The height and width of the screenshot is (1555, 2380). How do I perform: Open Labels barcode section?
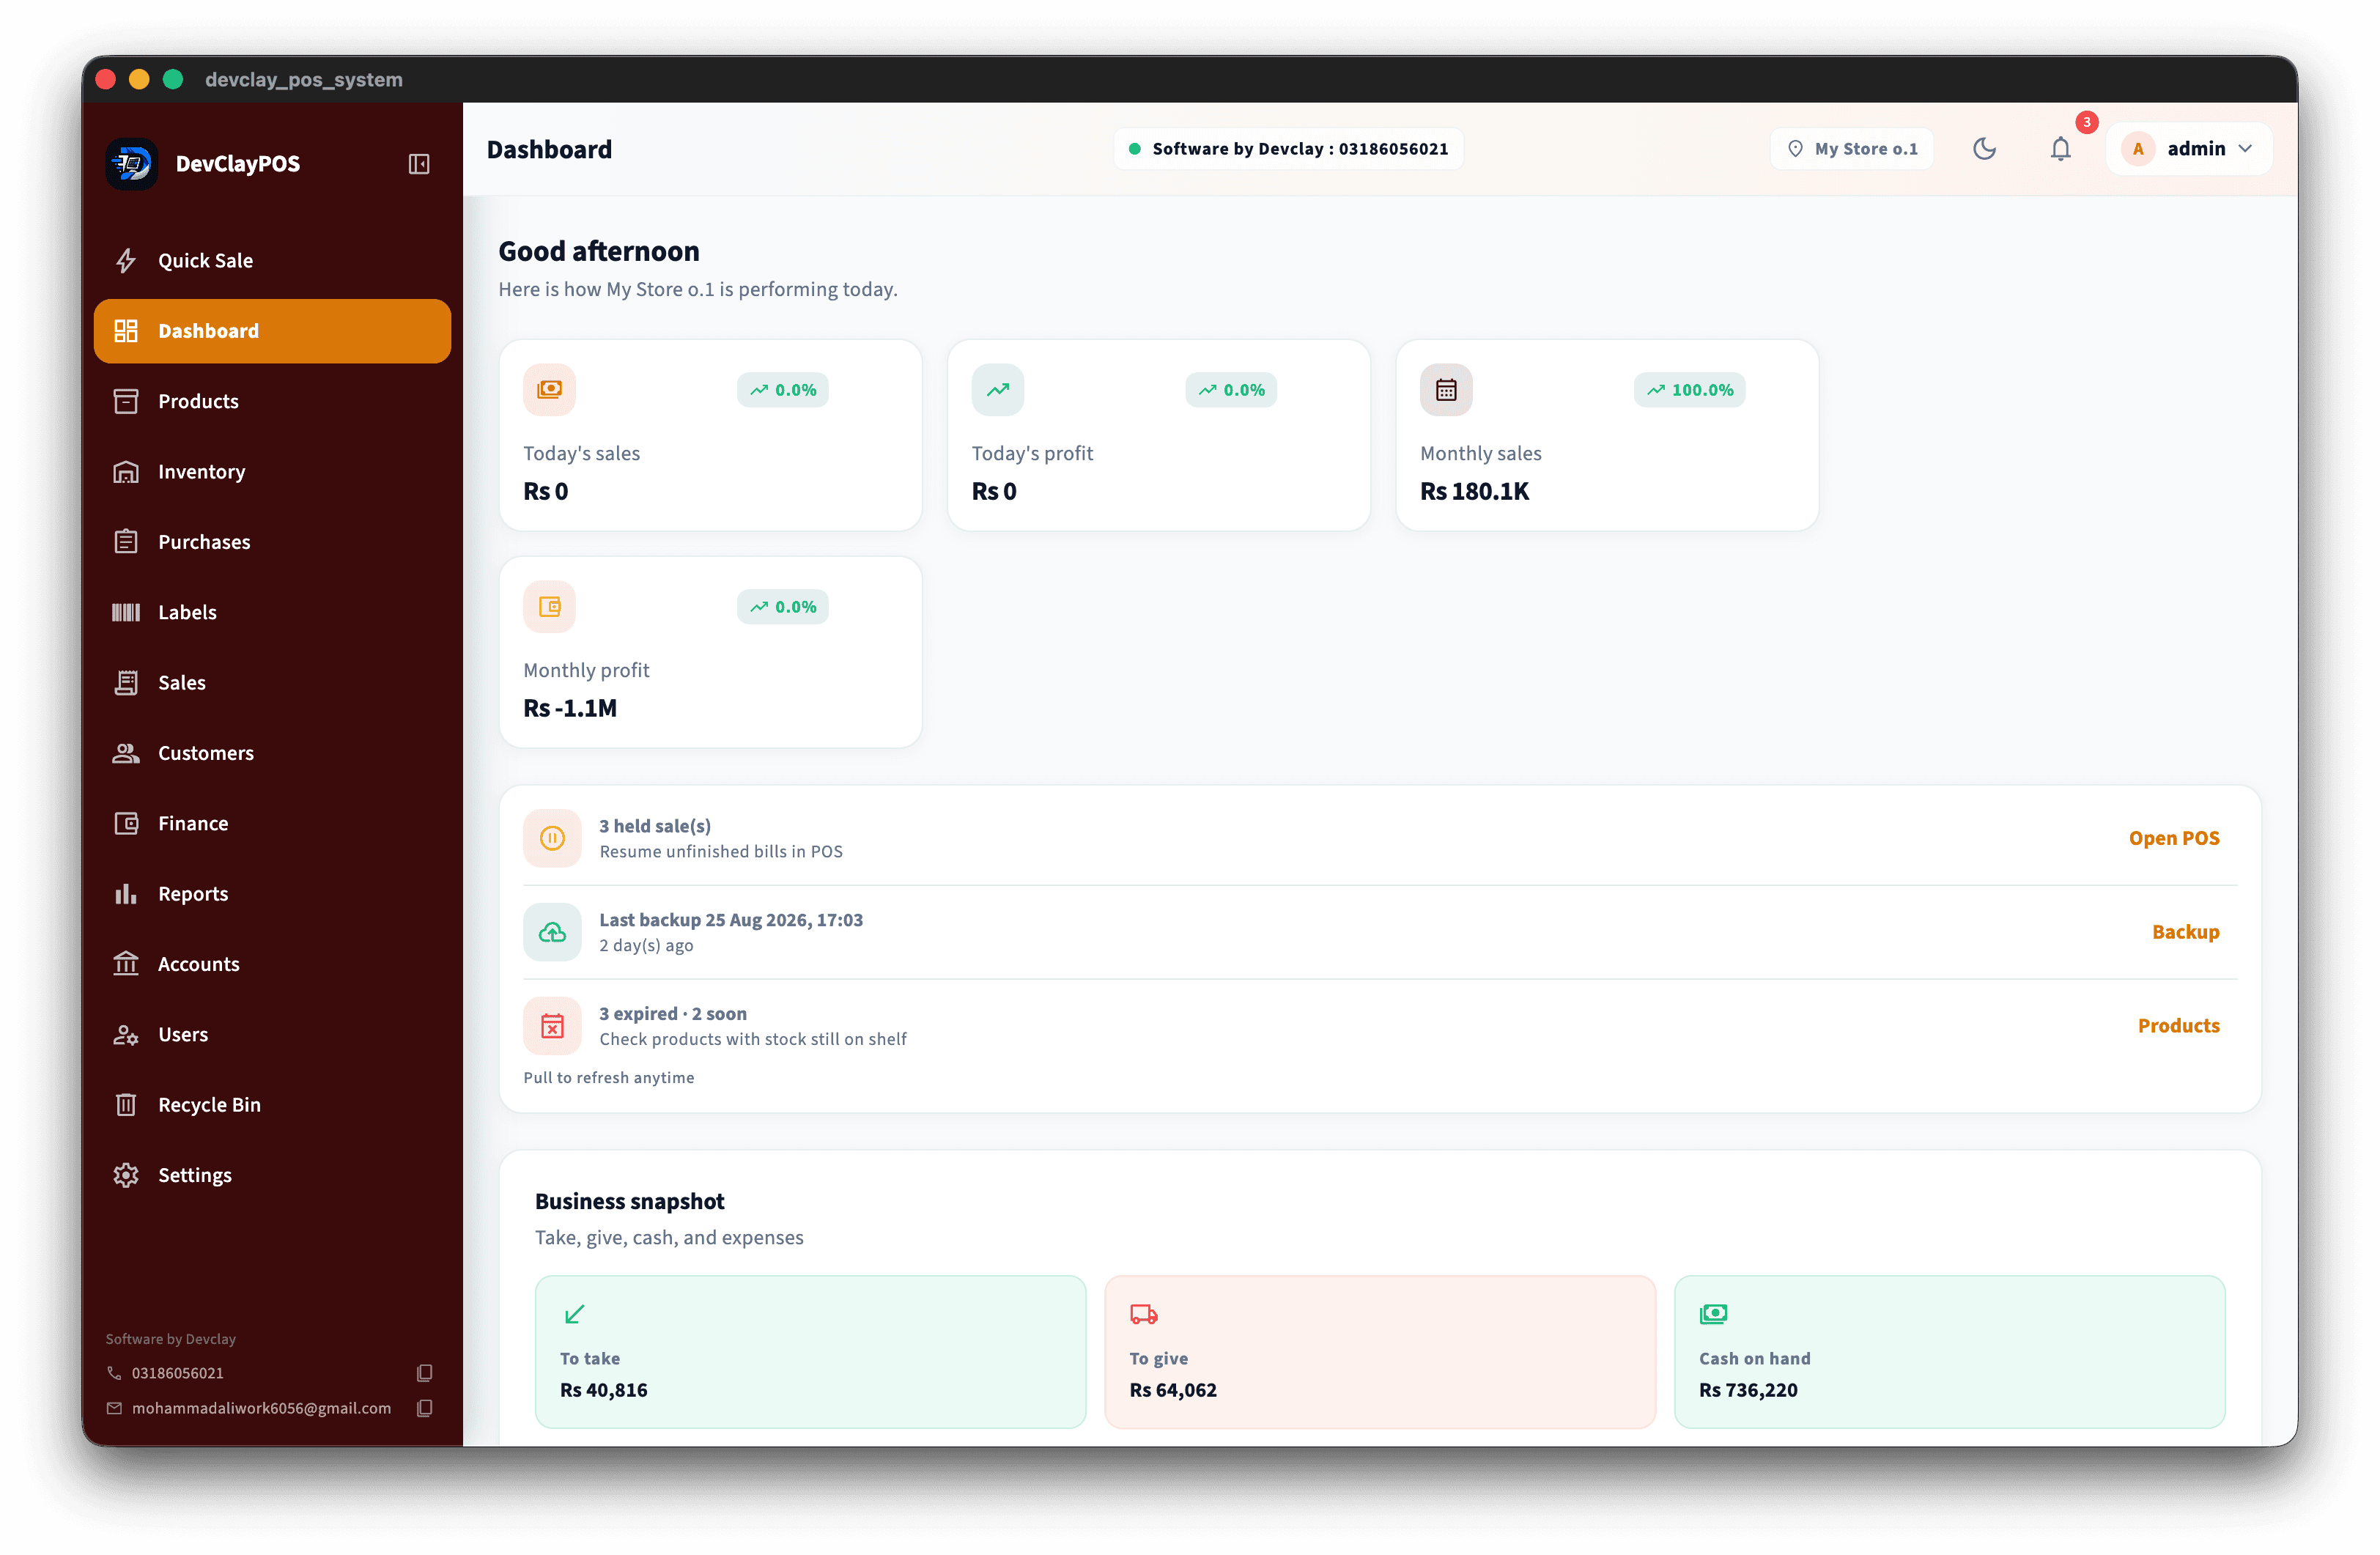(x=272, y=612)
